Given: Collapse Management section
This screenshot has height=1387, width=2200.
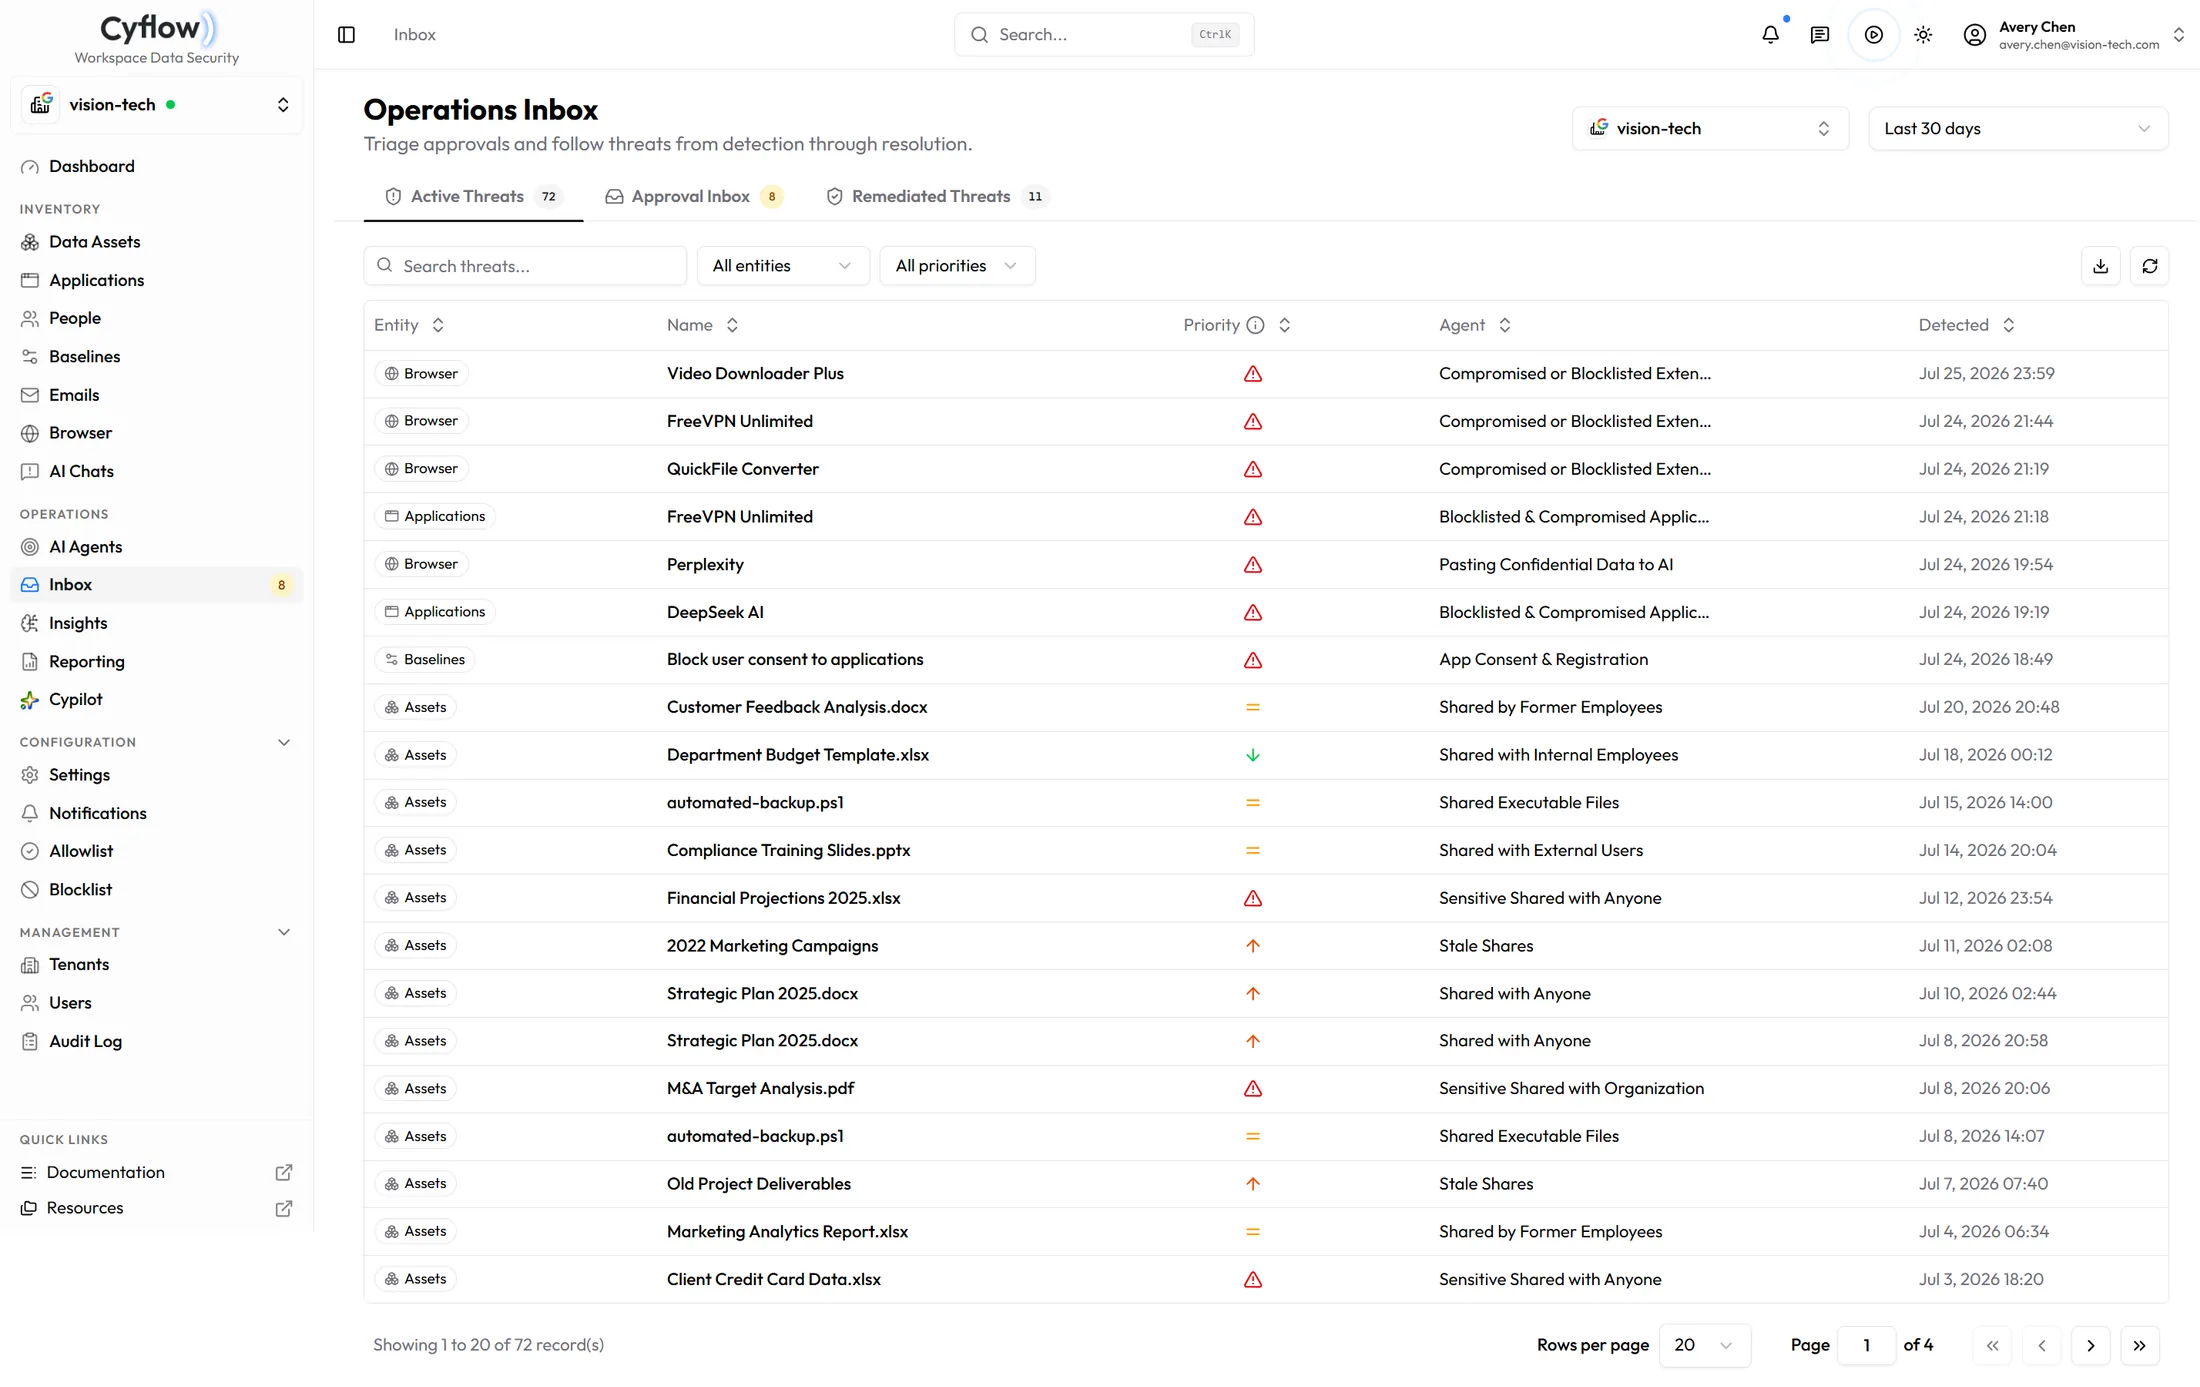Looking at the screenshot, I should point(284,932).
